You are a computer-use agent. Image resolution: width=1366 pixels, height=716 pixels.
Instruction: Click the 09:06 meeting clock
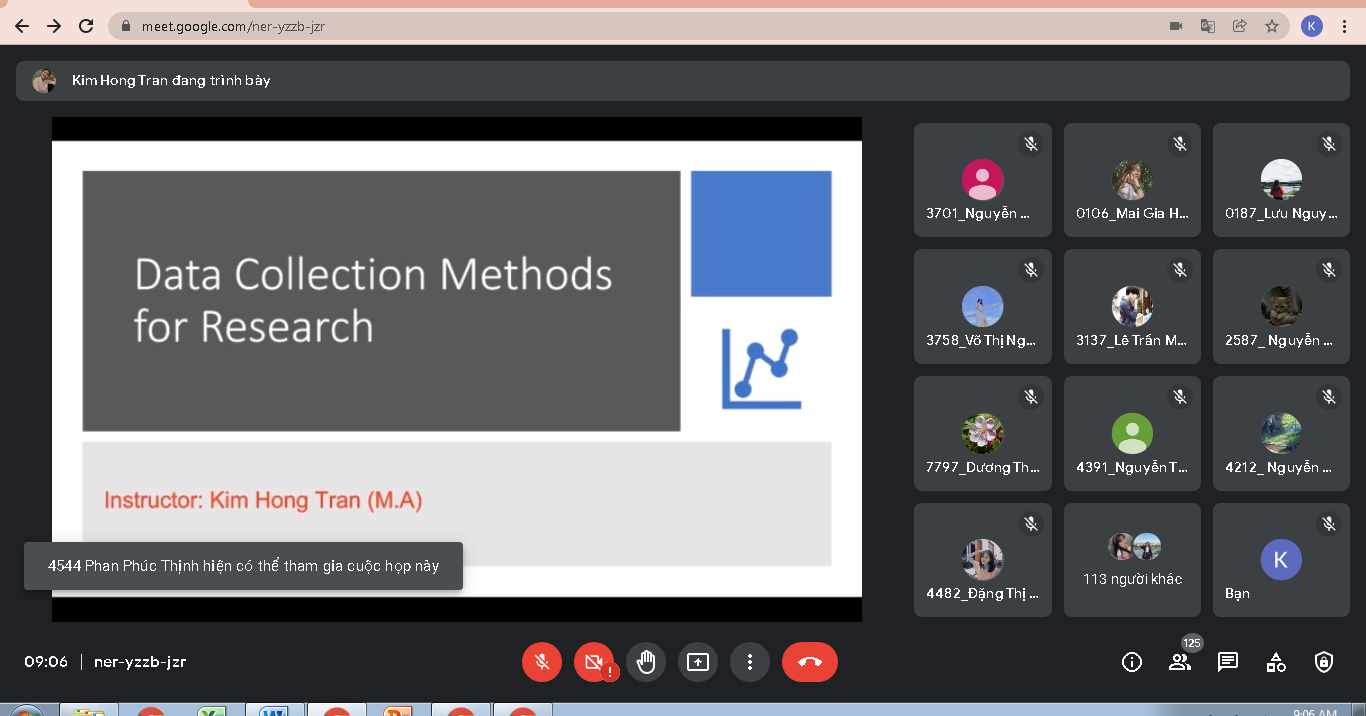click(x=46, y=662)
